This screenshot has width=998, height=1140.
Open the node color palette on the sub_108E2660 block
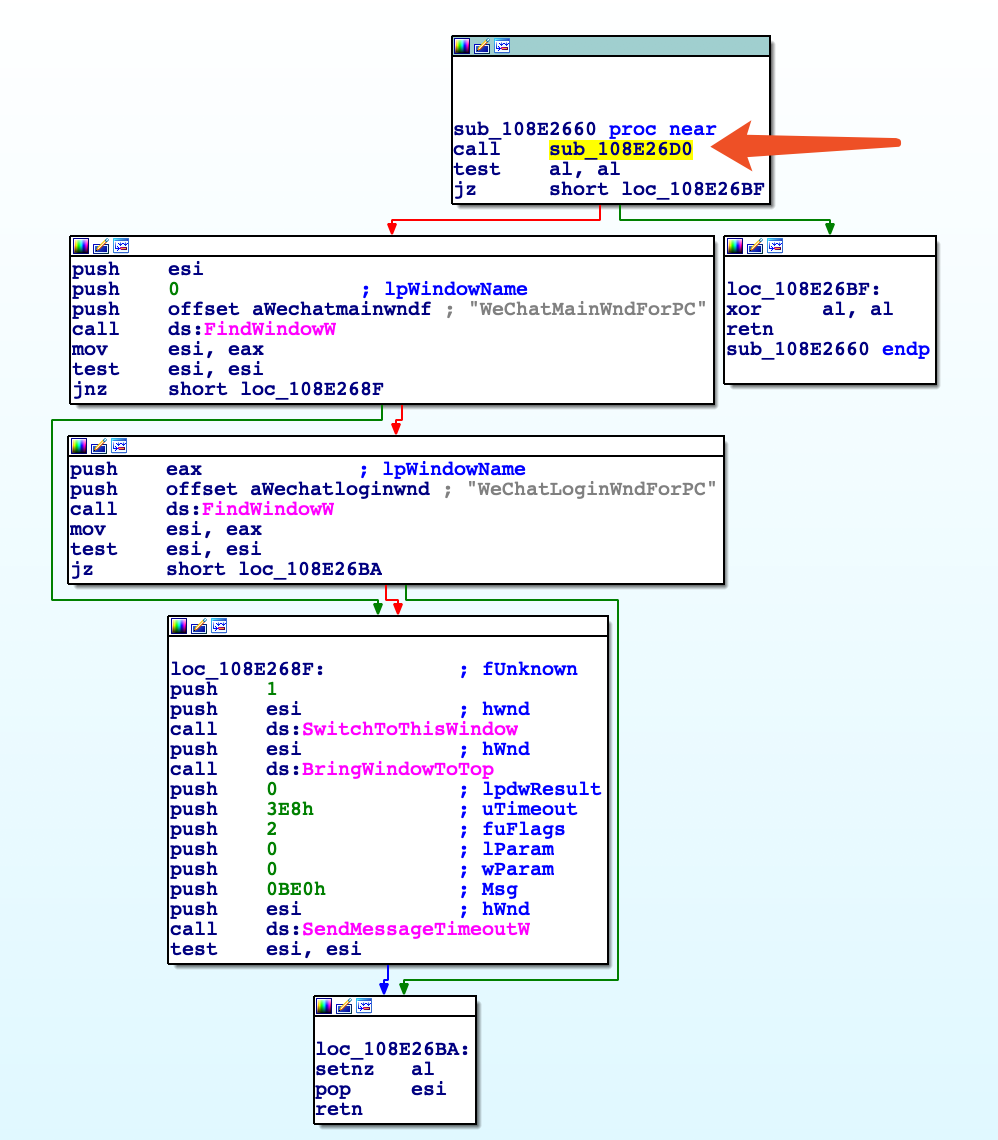tap(460, 45)
